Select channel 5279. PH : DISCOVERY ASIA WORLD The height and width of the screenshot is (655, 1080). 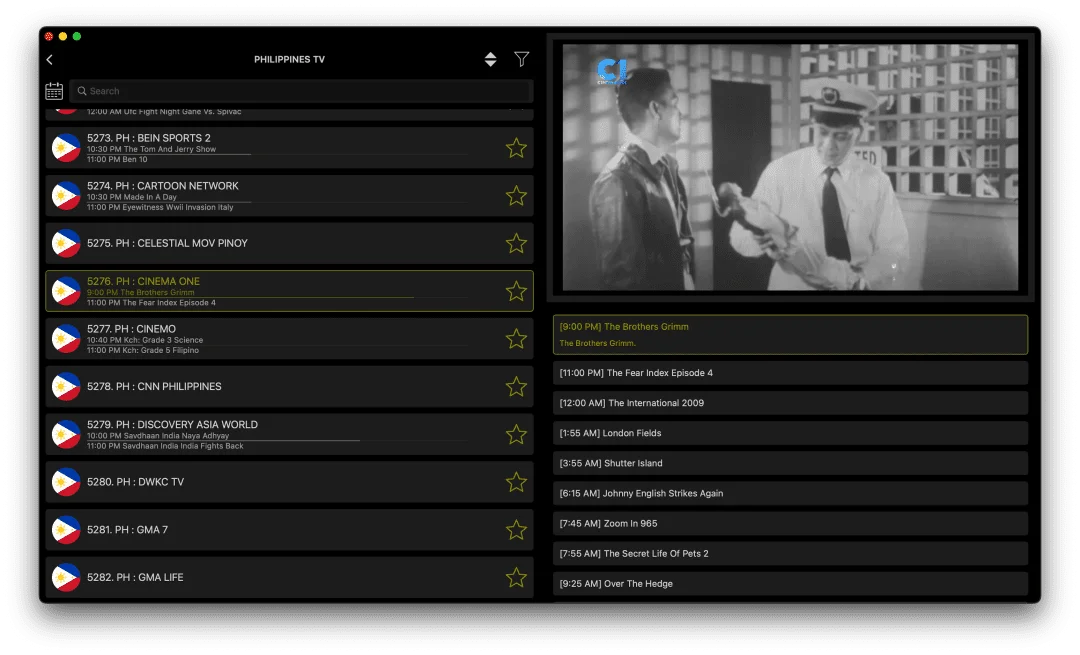289,435
